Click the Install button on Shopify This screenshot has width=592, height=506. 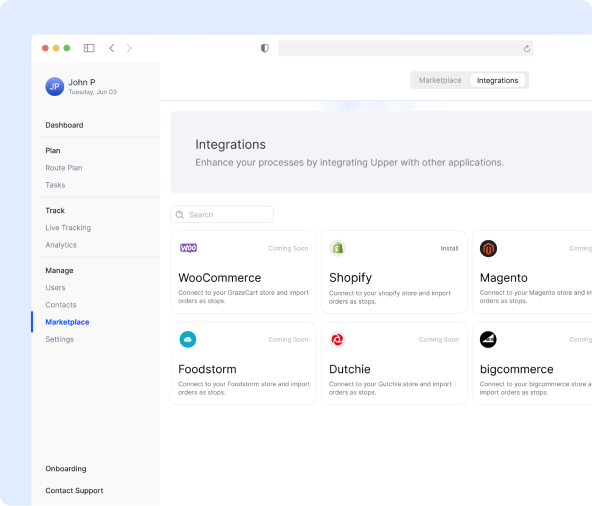(449, 248)
